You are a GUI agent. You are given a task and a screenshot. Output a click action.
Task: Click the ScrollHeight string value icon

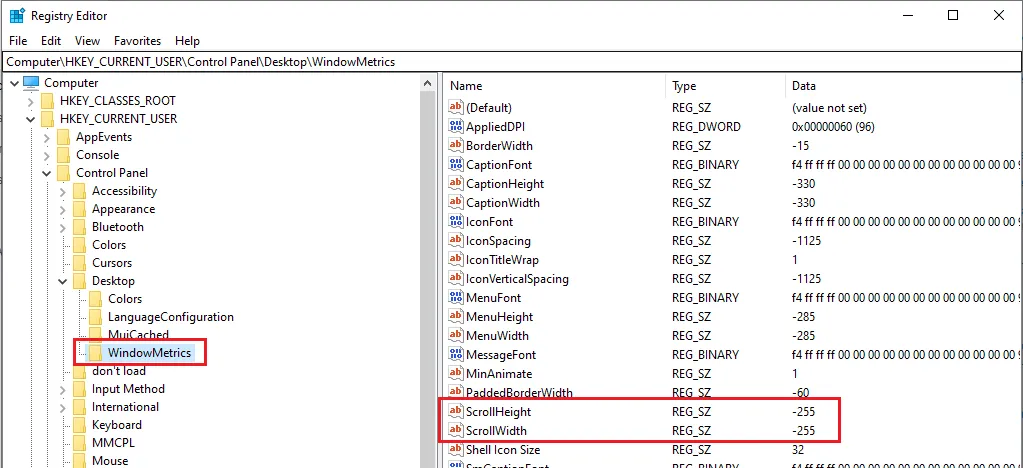coord(455,412)
